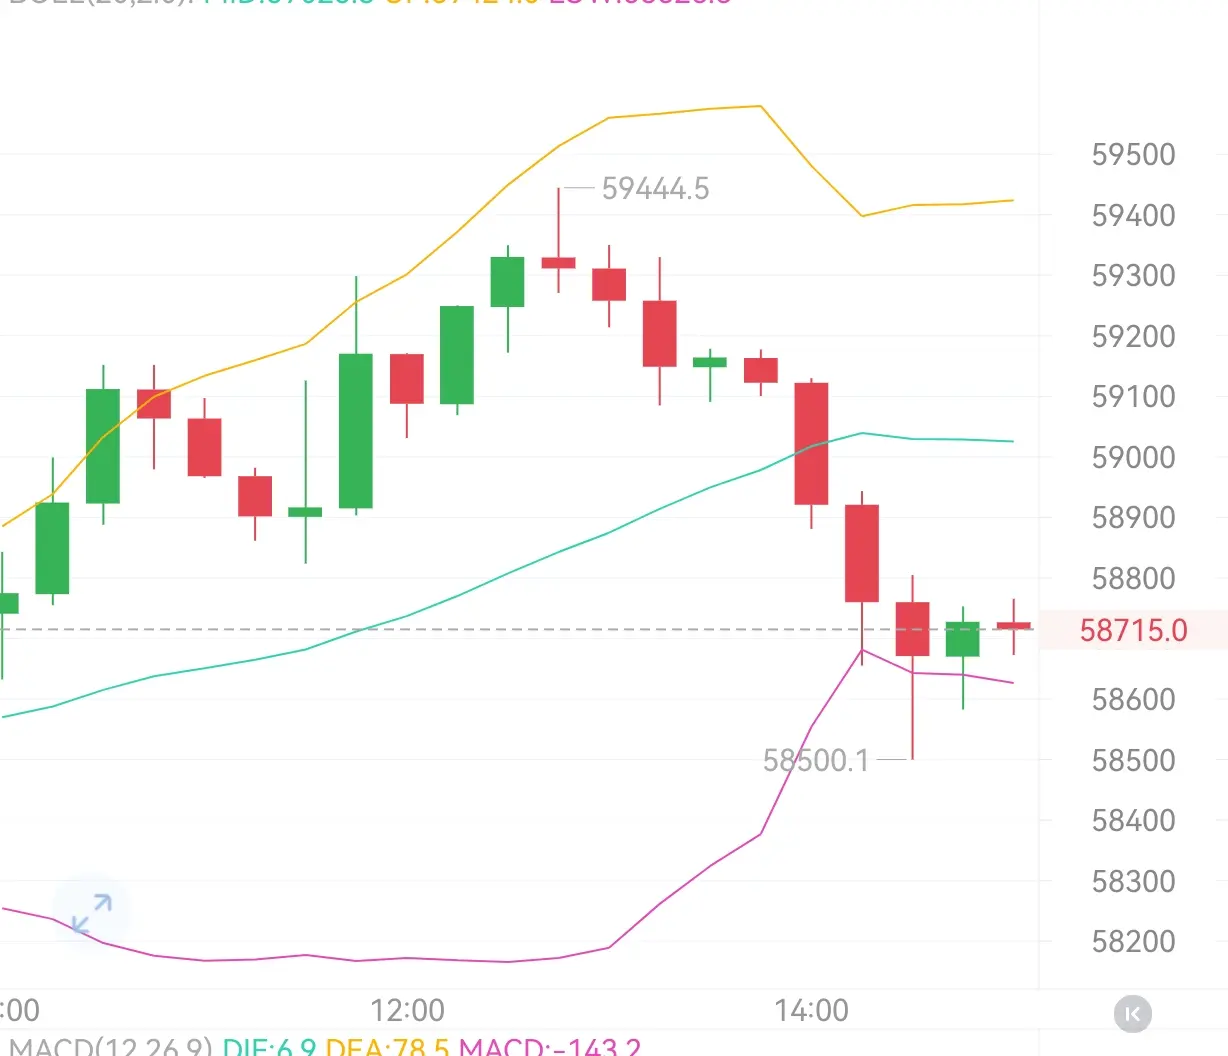This screenshot has height=1056, width=1228.
Task: Select the candle with wick reaching 59444.5
Action: click(558, 262)
